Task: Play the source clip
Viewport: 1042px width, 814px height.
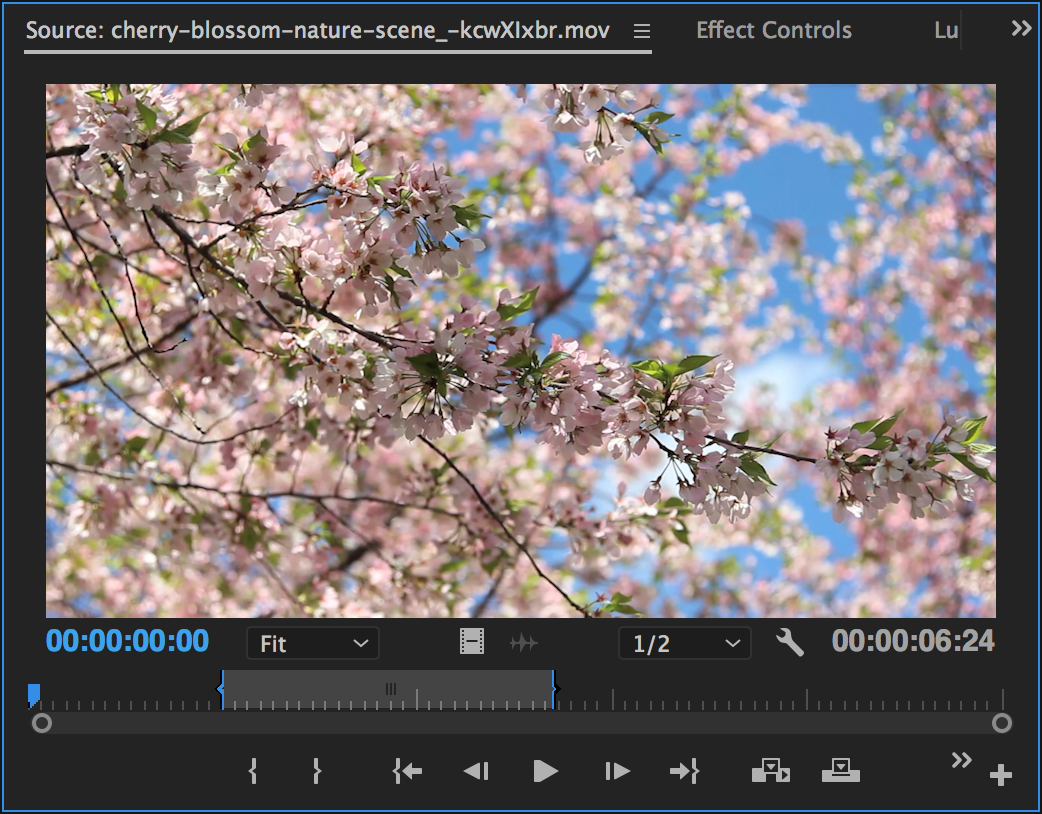Action: click(x=545, y=771)
